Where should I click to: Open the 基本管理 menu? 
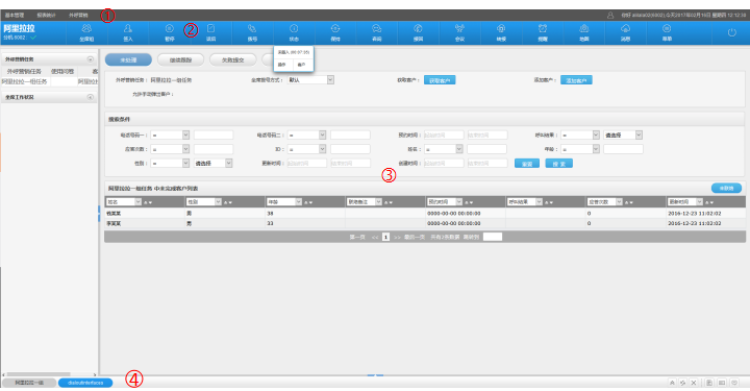point(14,15)
